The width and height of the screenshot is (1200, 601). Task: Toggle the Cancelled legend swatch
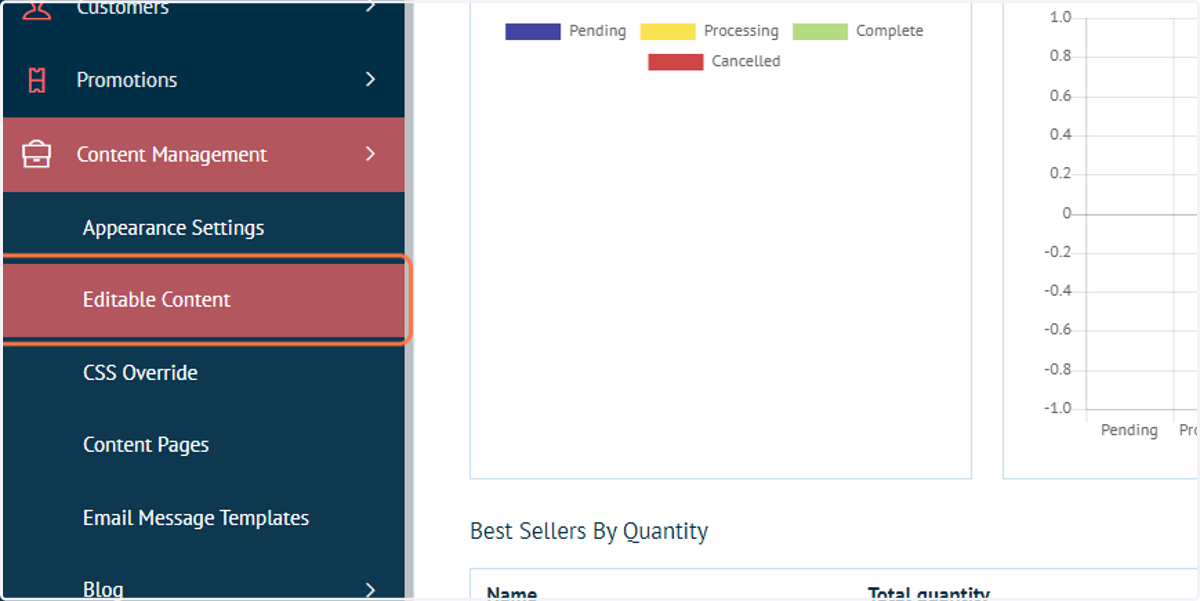(x=676, y=62)
